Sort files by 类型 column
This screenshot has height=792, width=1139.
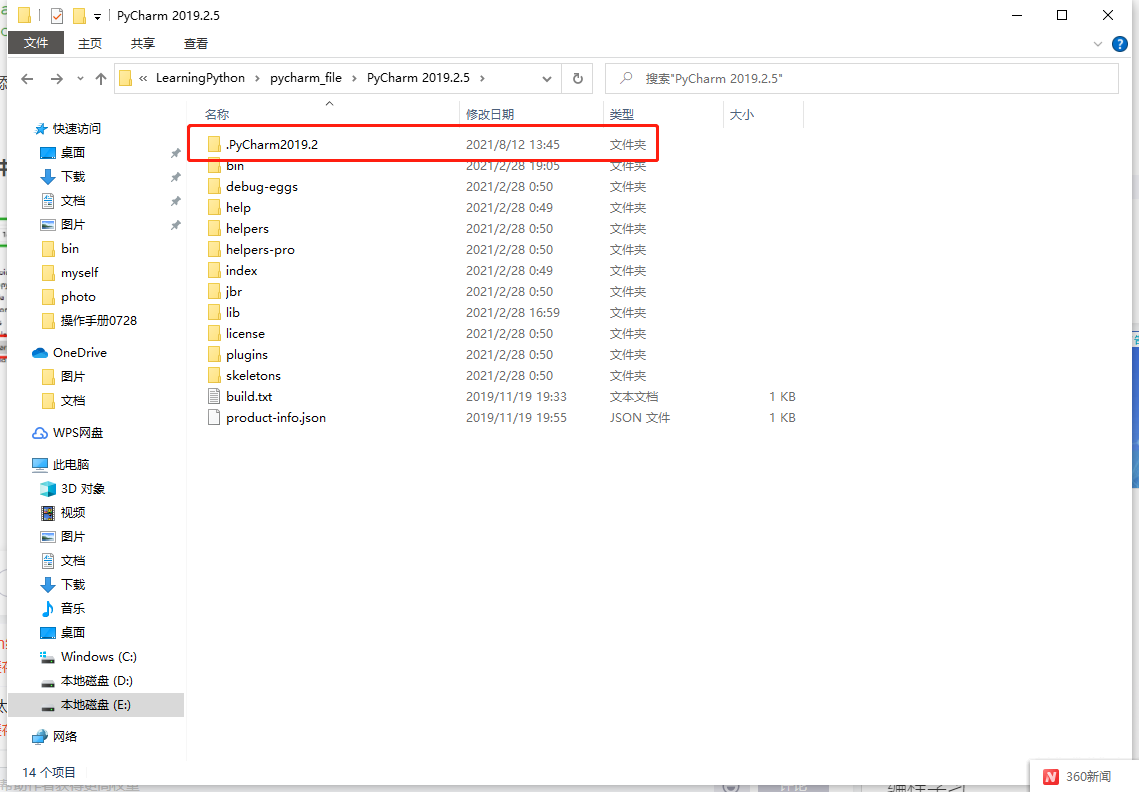(x=622, y=115)
